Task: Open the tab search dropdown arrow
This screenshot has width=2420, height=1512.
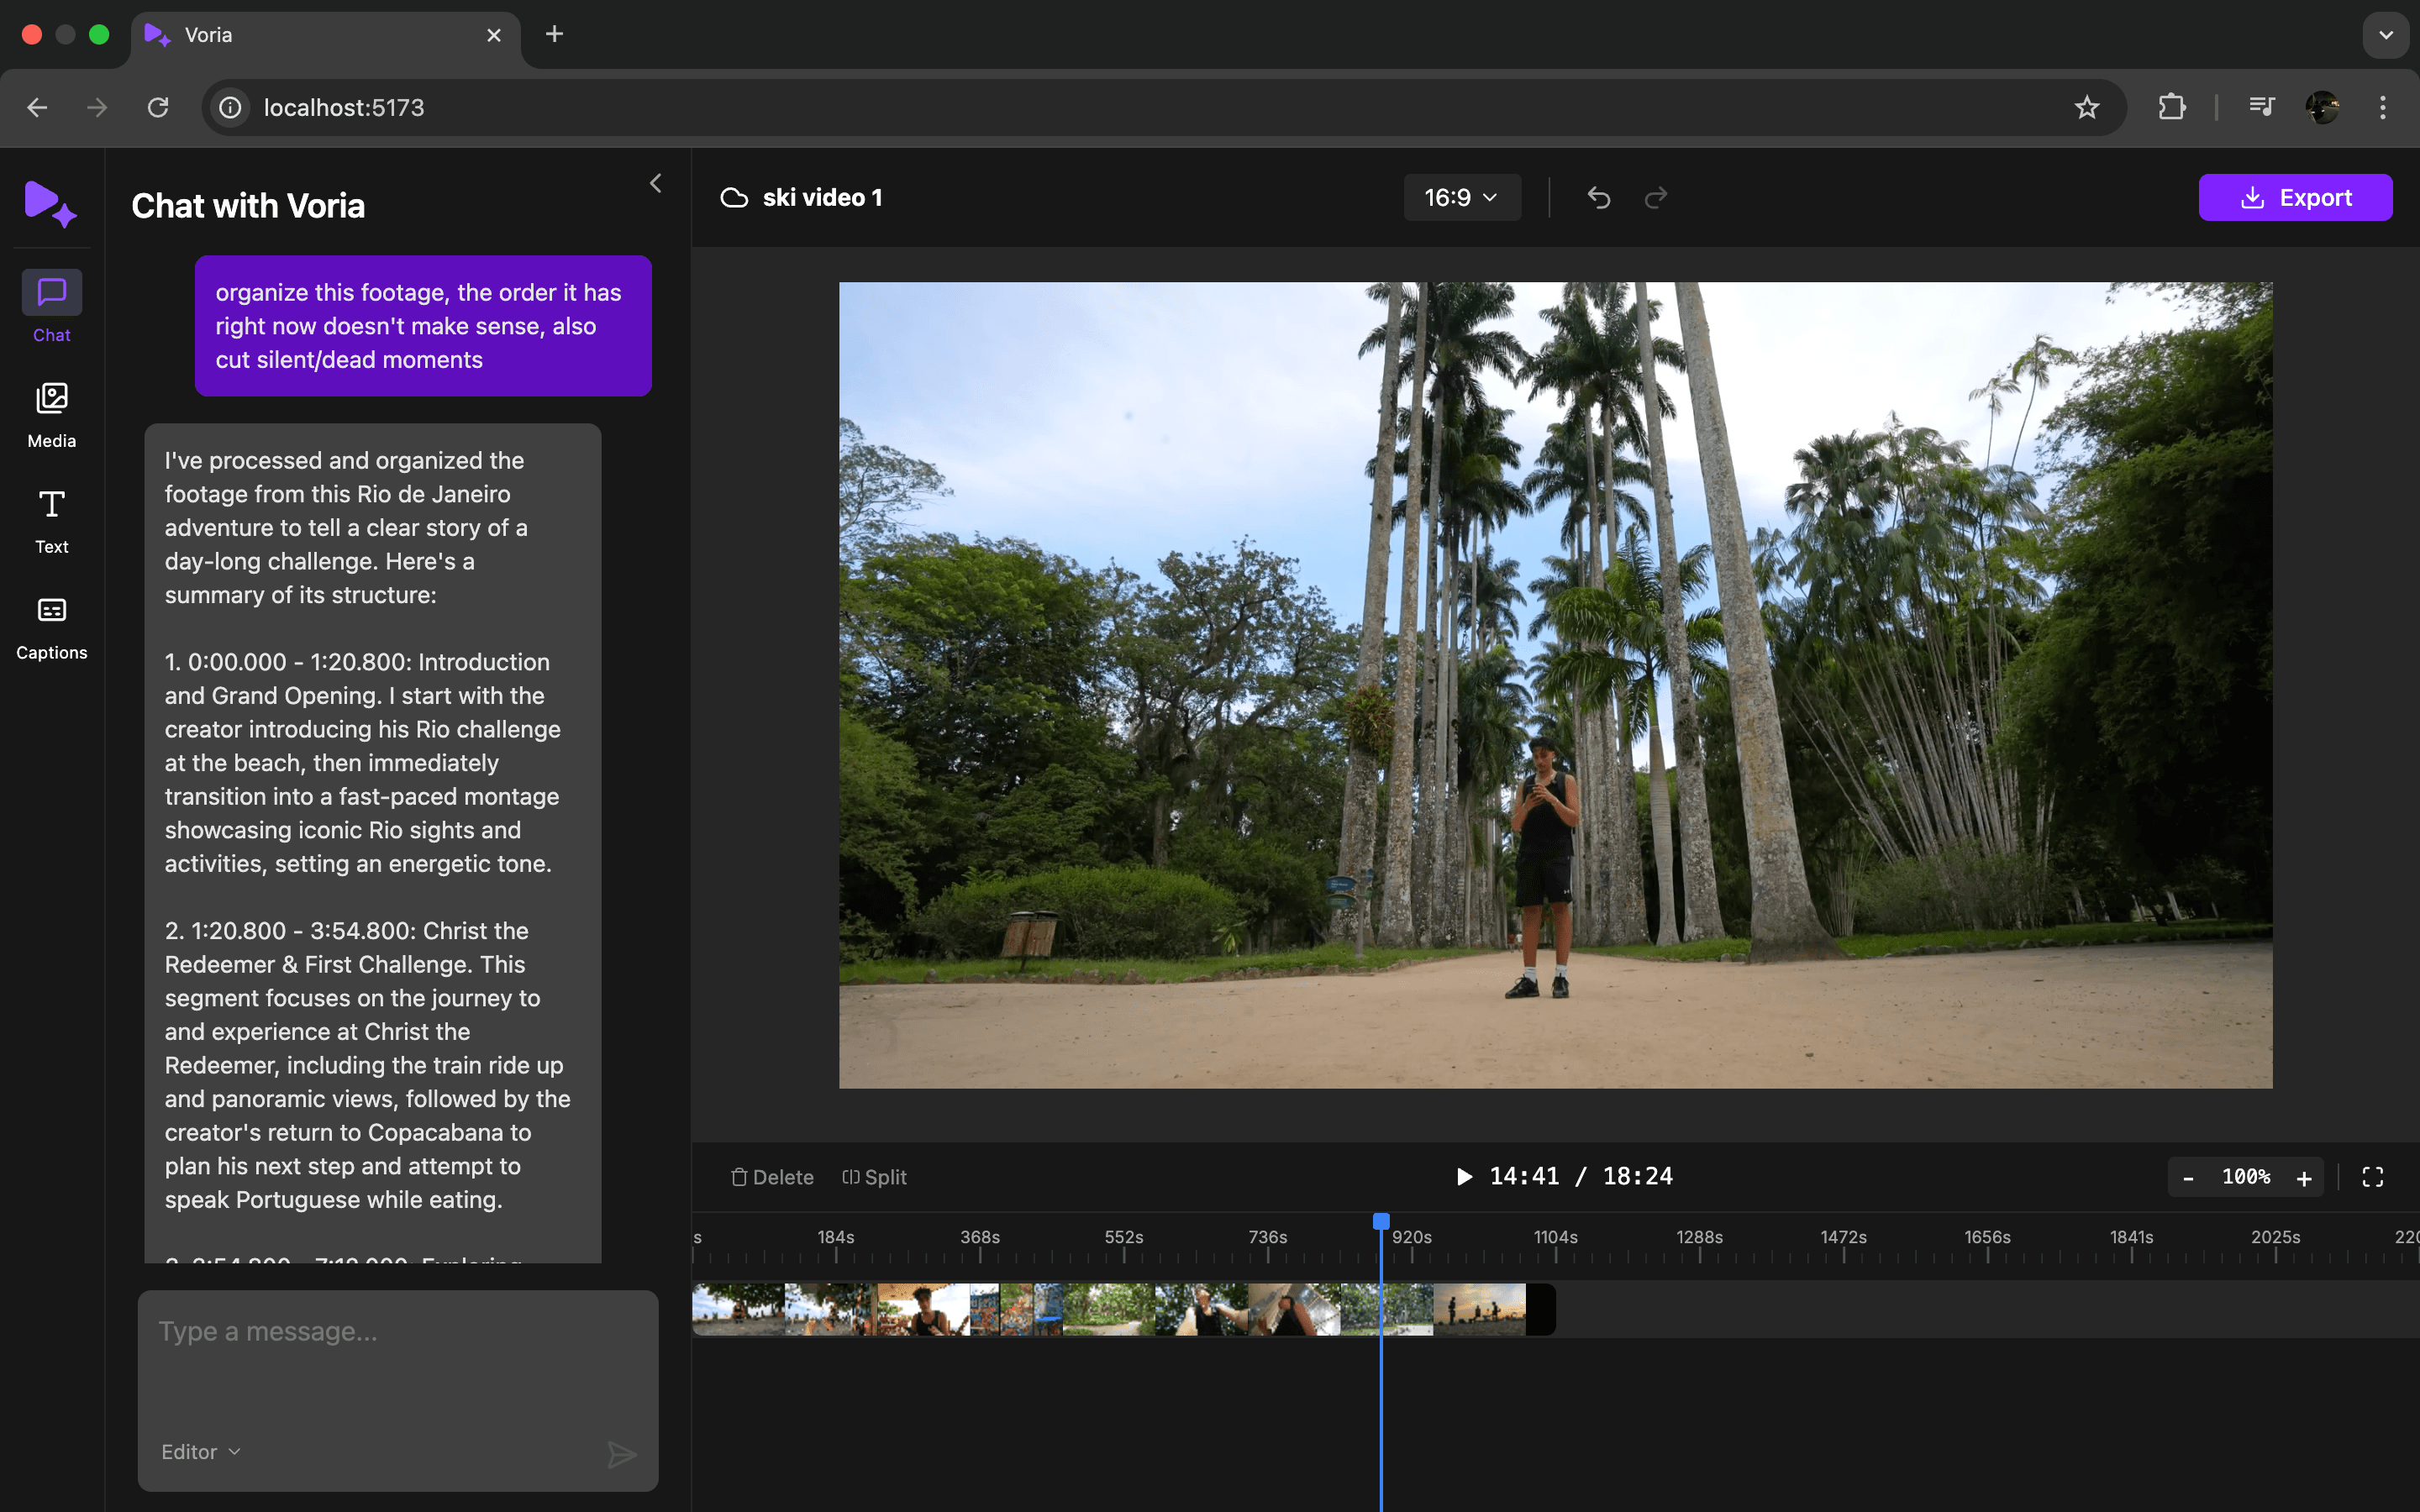Action: pyautogui.click(x=2386, y=35)
